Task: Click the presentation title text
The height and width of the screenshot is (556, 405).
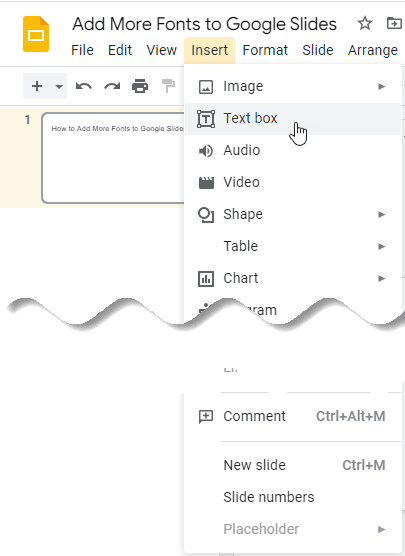Action: click(204, 24)
